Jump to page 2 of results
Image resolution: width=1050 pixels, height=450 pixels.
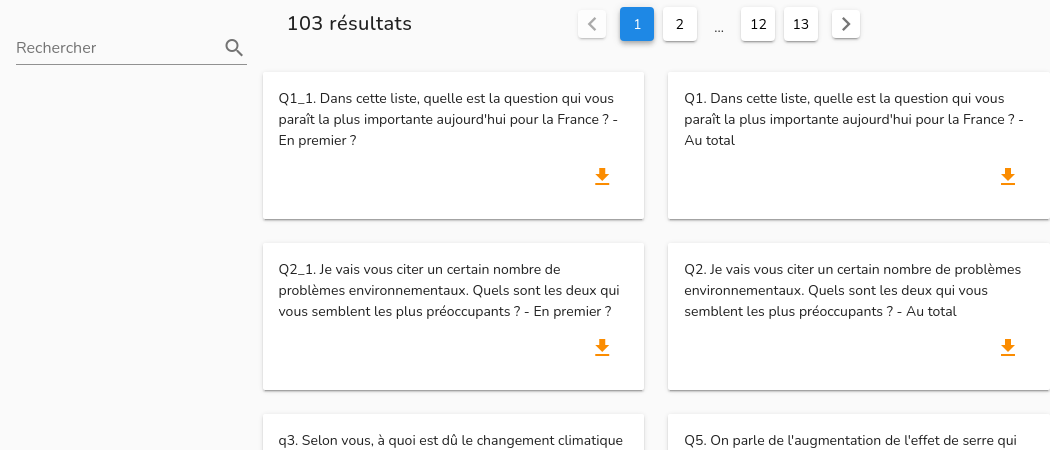coord(680,24)
